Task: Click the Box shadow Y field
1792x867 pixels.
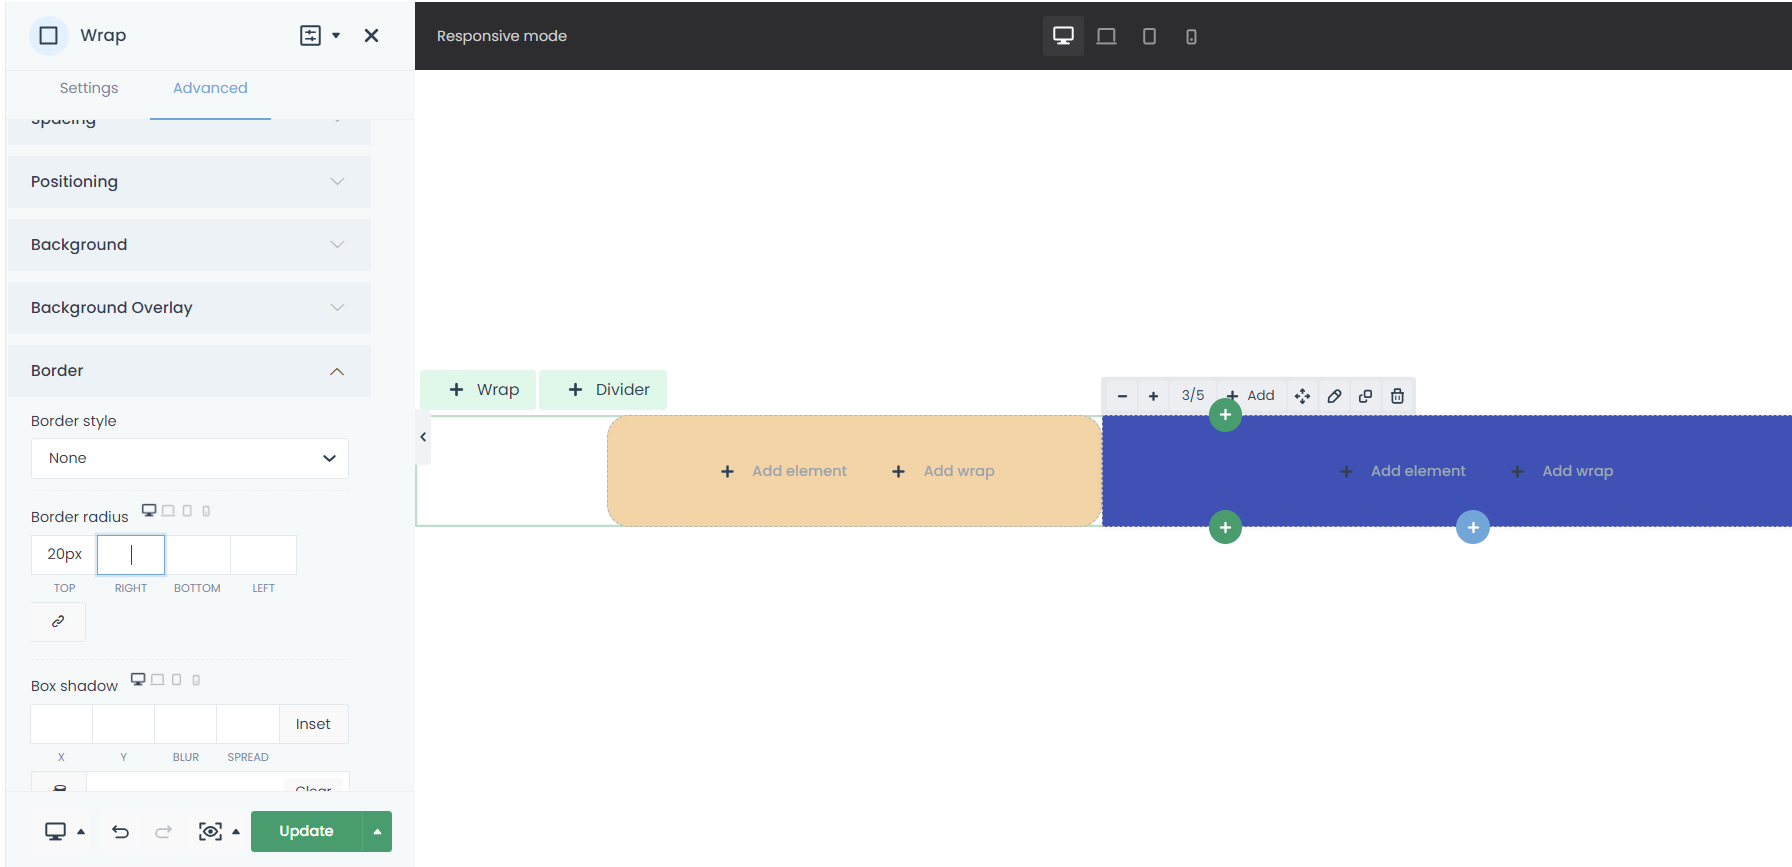Action: [124, 724]
